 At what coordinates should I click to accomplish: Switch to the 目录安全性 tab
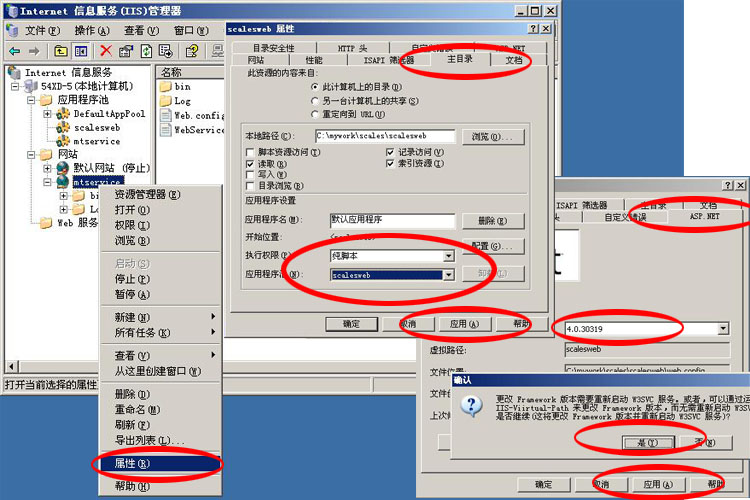(274, 48)
